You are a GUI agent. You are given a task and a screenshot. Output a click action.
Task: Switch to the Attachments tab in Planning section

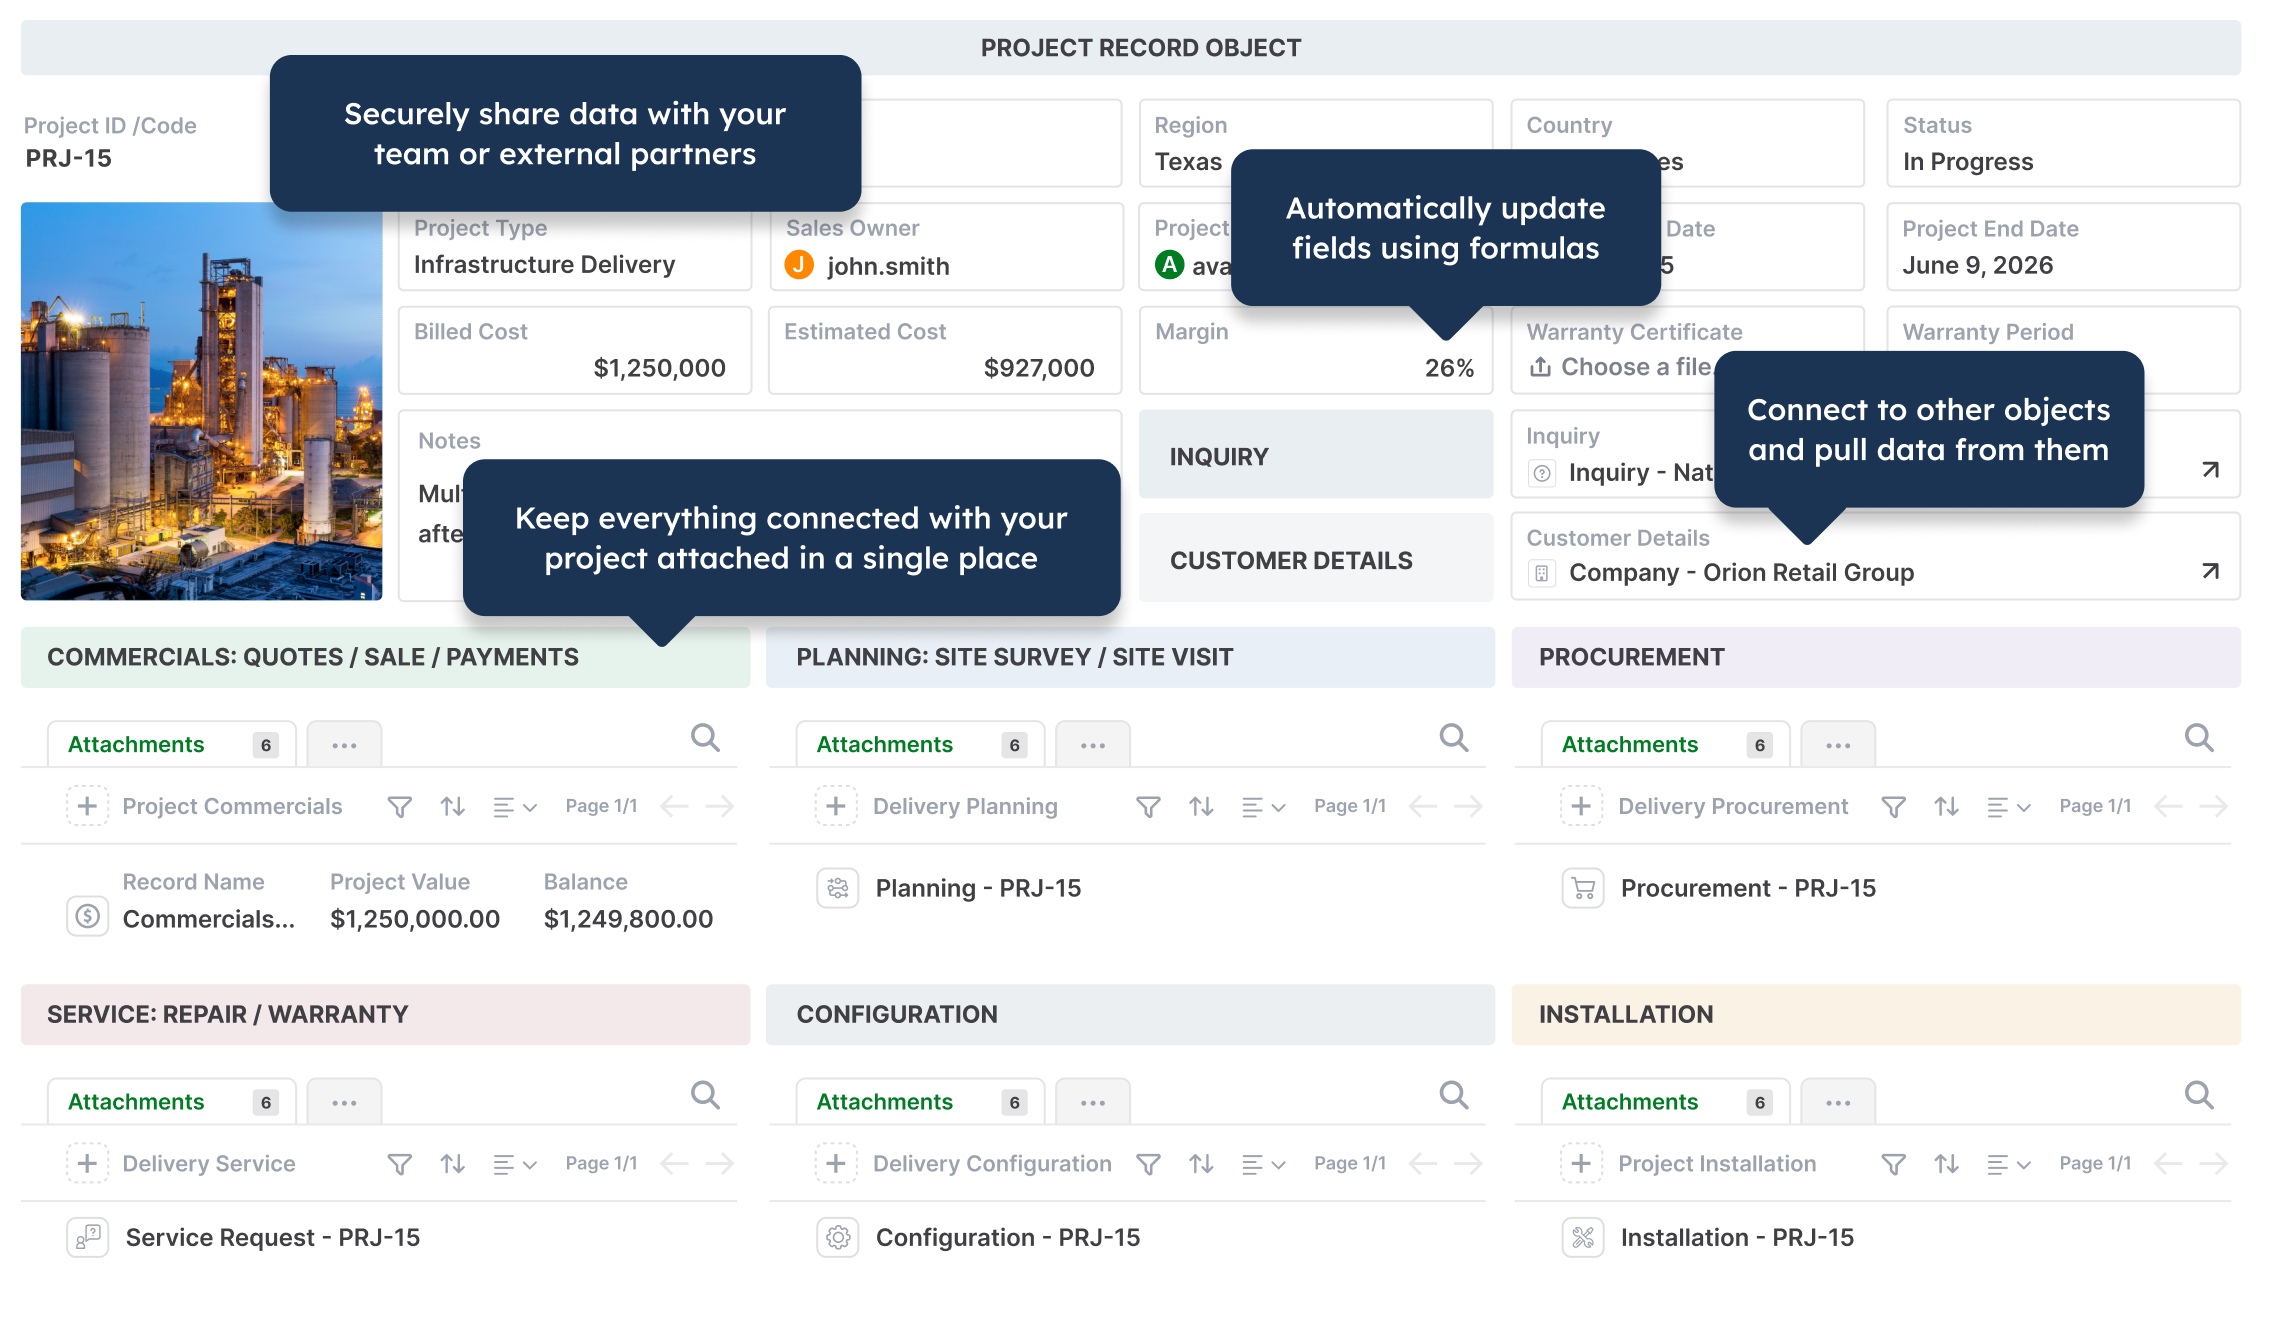884,743
